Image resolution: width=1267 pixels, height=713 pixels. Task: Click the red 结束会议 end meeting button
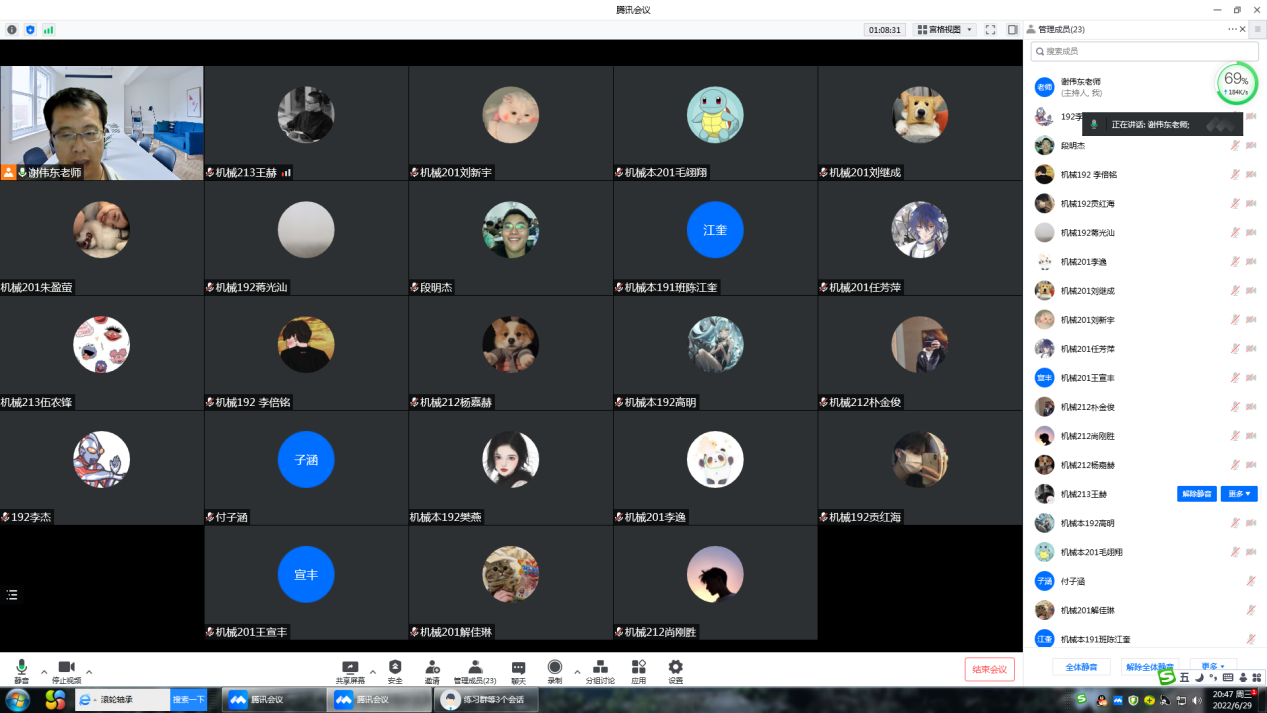[x=989, y=669]
